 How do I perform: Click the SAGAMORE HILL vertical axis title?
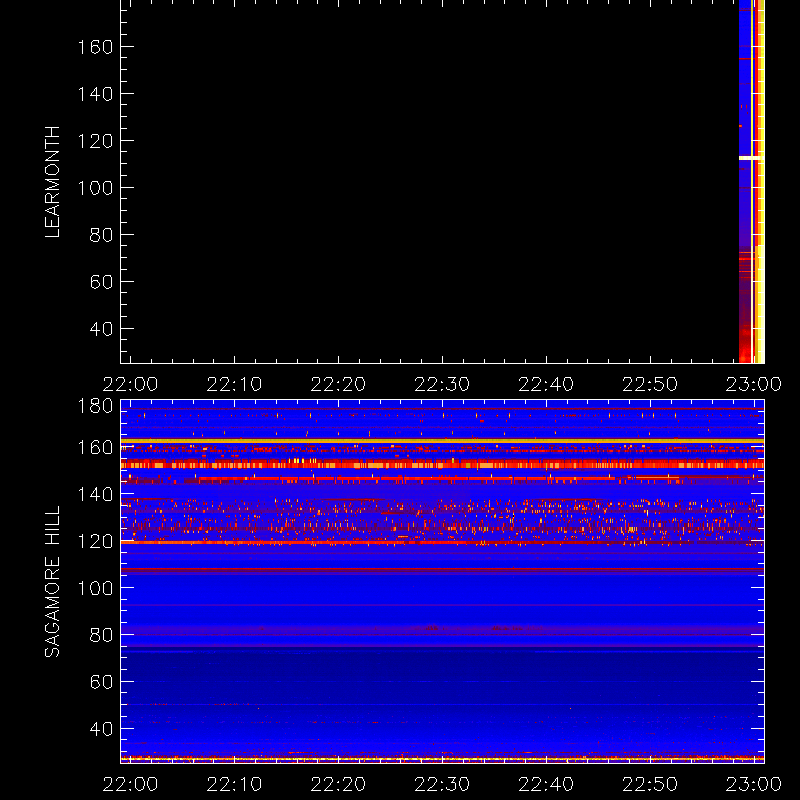click(x=53, y=582)
